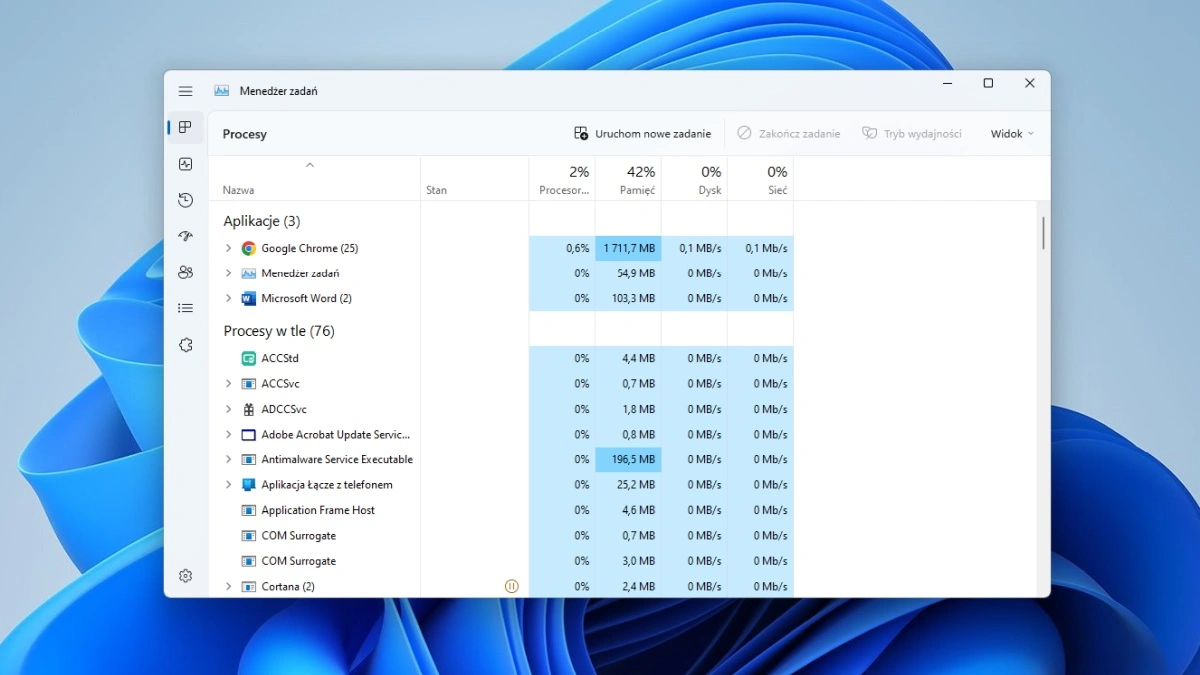Select the Users sidebar icon
The width and height of the screenshot is (1200, 675).
pyautogui.click(x=185, y=272)
